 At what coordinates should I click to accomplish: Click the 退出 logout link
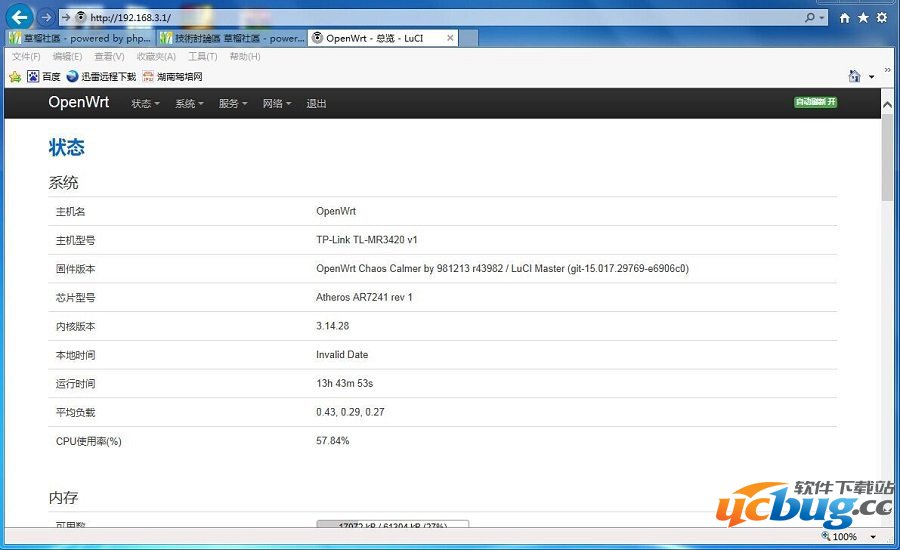point(316,104)
